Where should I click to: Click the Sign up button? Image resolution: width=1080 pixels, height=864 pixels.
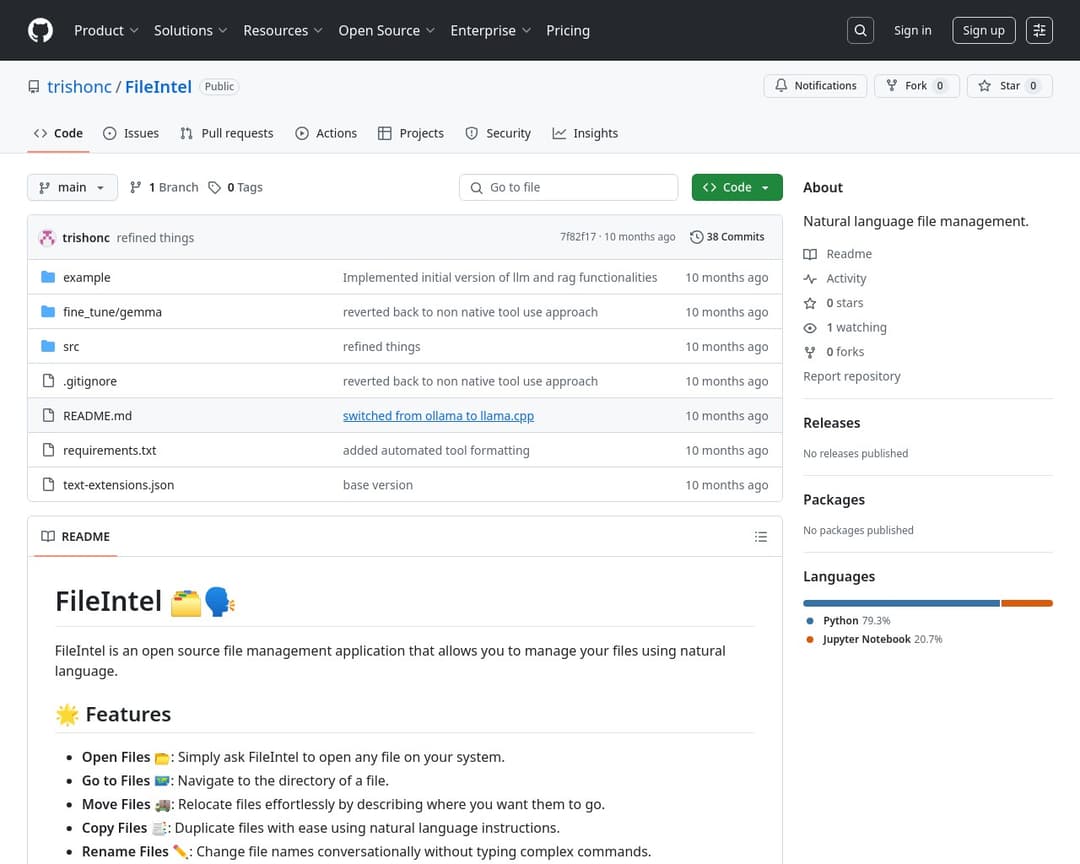[x=984, y=30]
